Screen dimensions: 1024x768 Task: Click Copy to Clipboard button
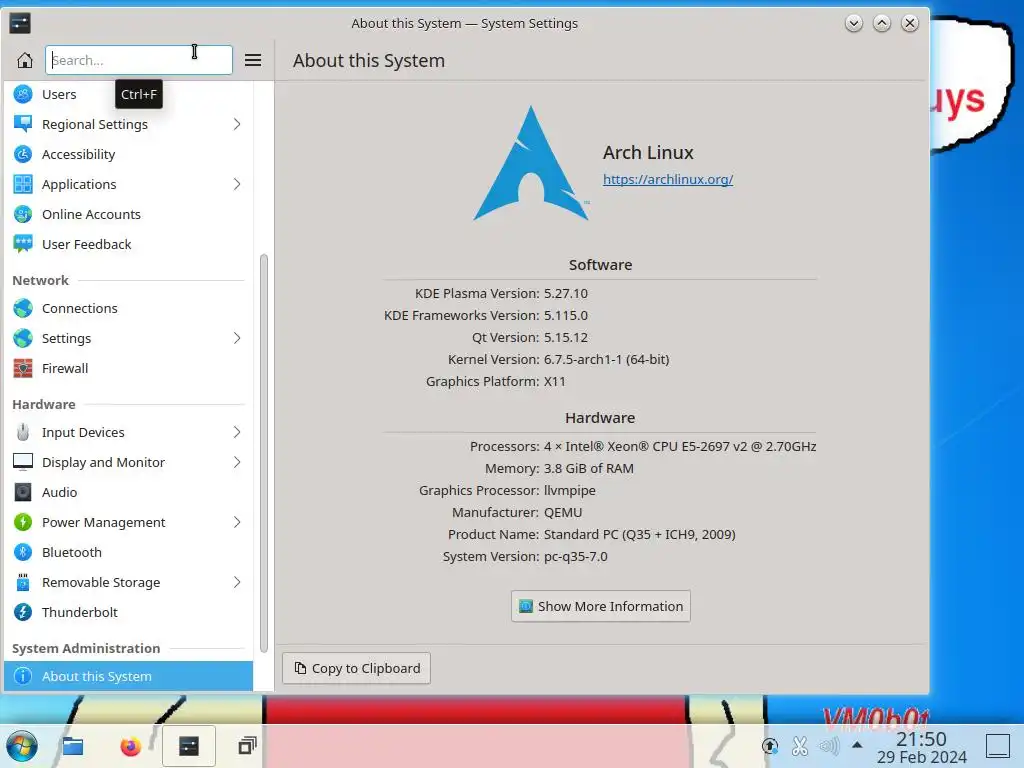pos(356,668)
